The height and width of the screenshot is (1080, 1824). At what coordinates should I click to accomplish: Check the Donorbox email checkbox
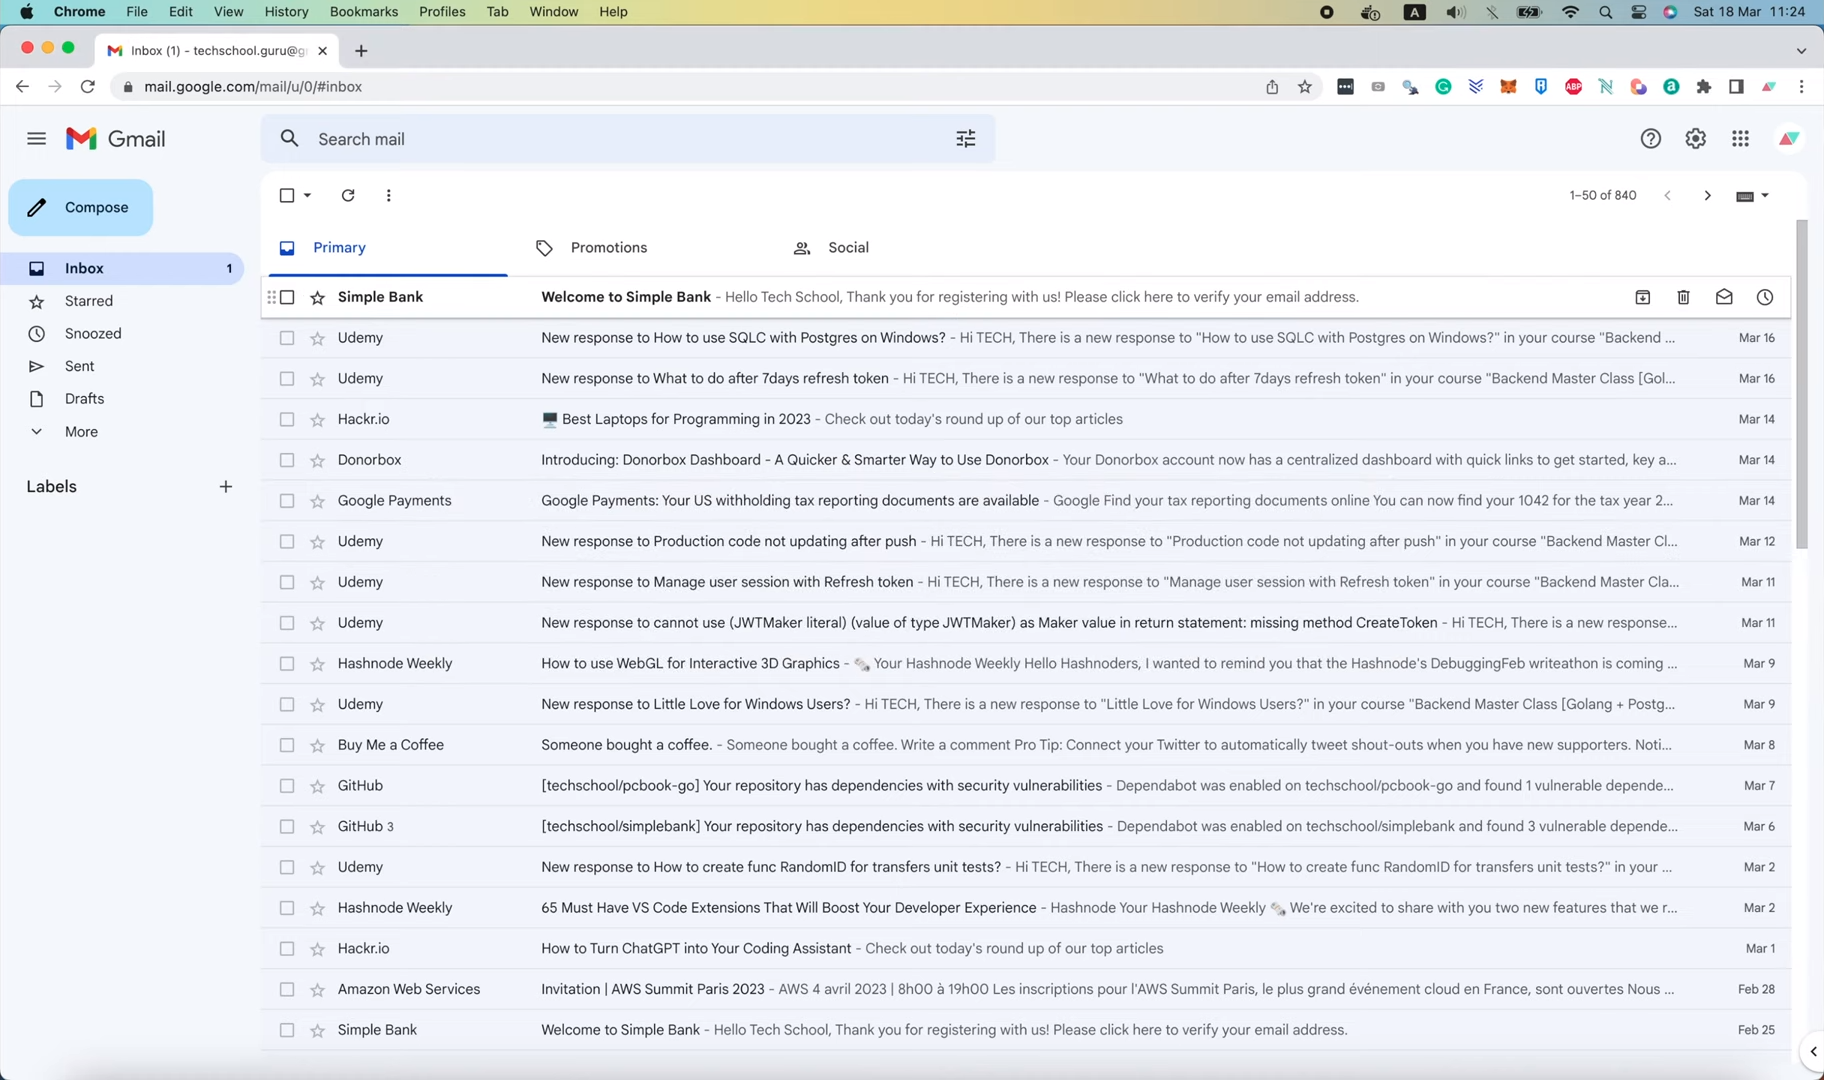click(x=287, y=460)
